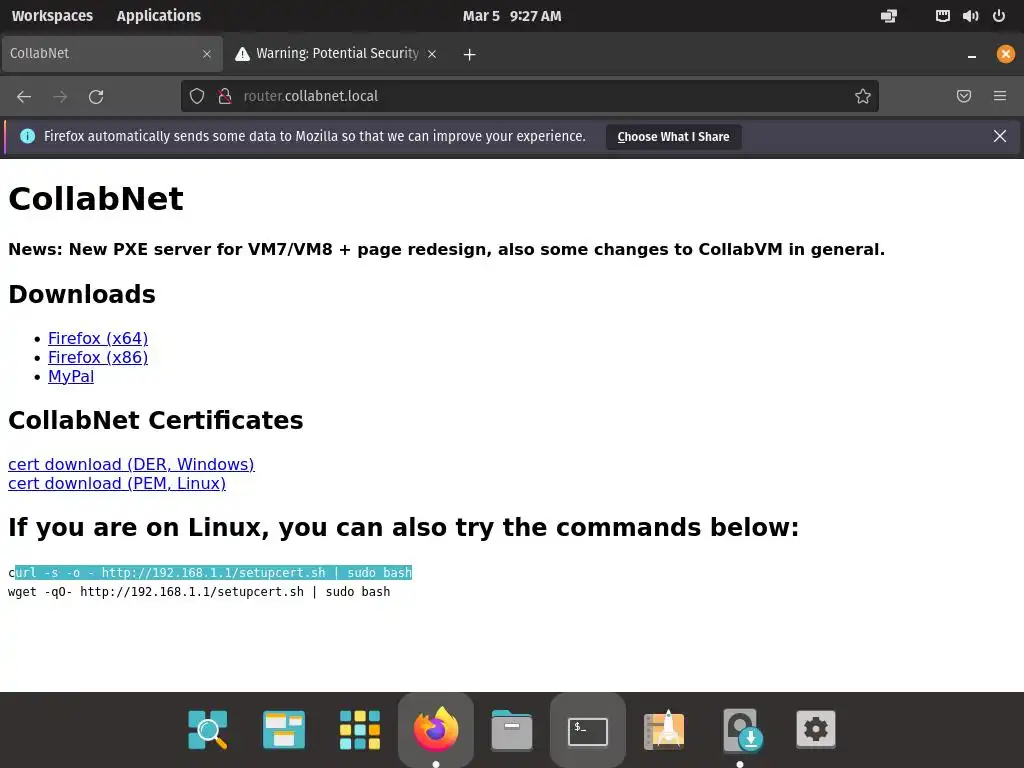Open the workspaces overview dock icon
Image resolution: width=1024 pixels, height=768 pixels.
pyautogui.click(x=284, y=729)
